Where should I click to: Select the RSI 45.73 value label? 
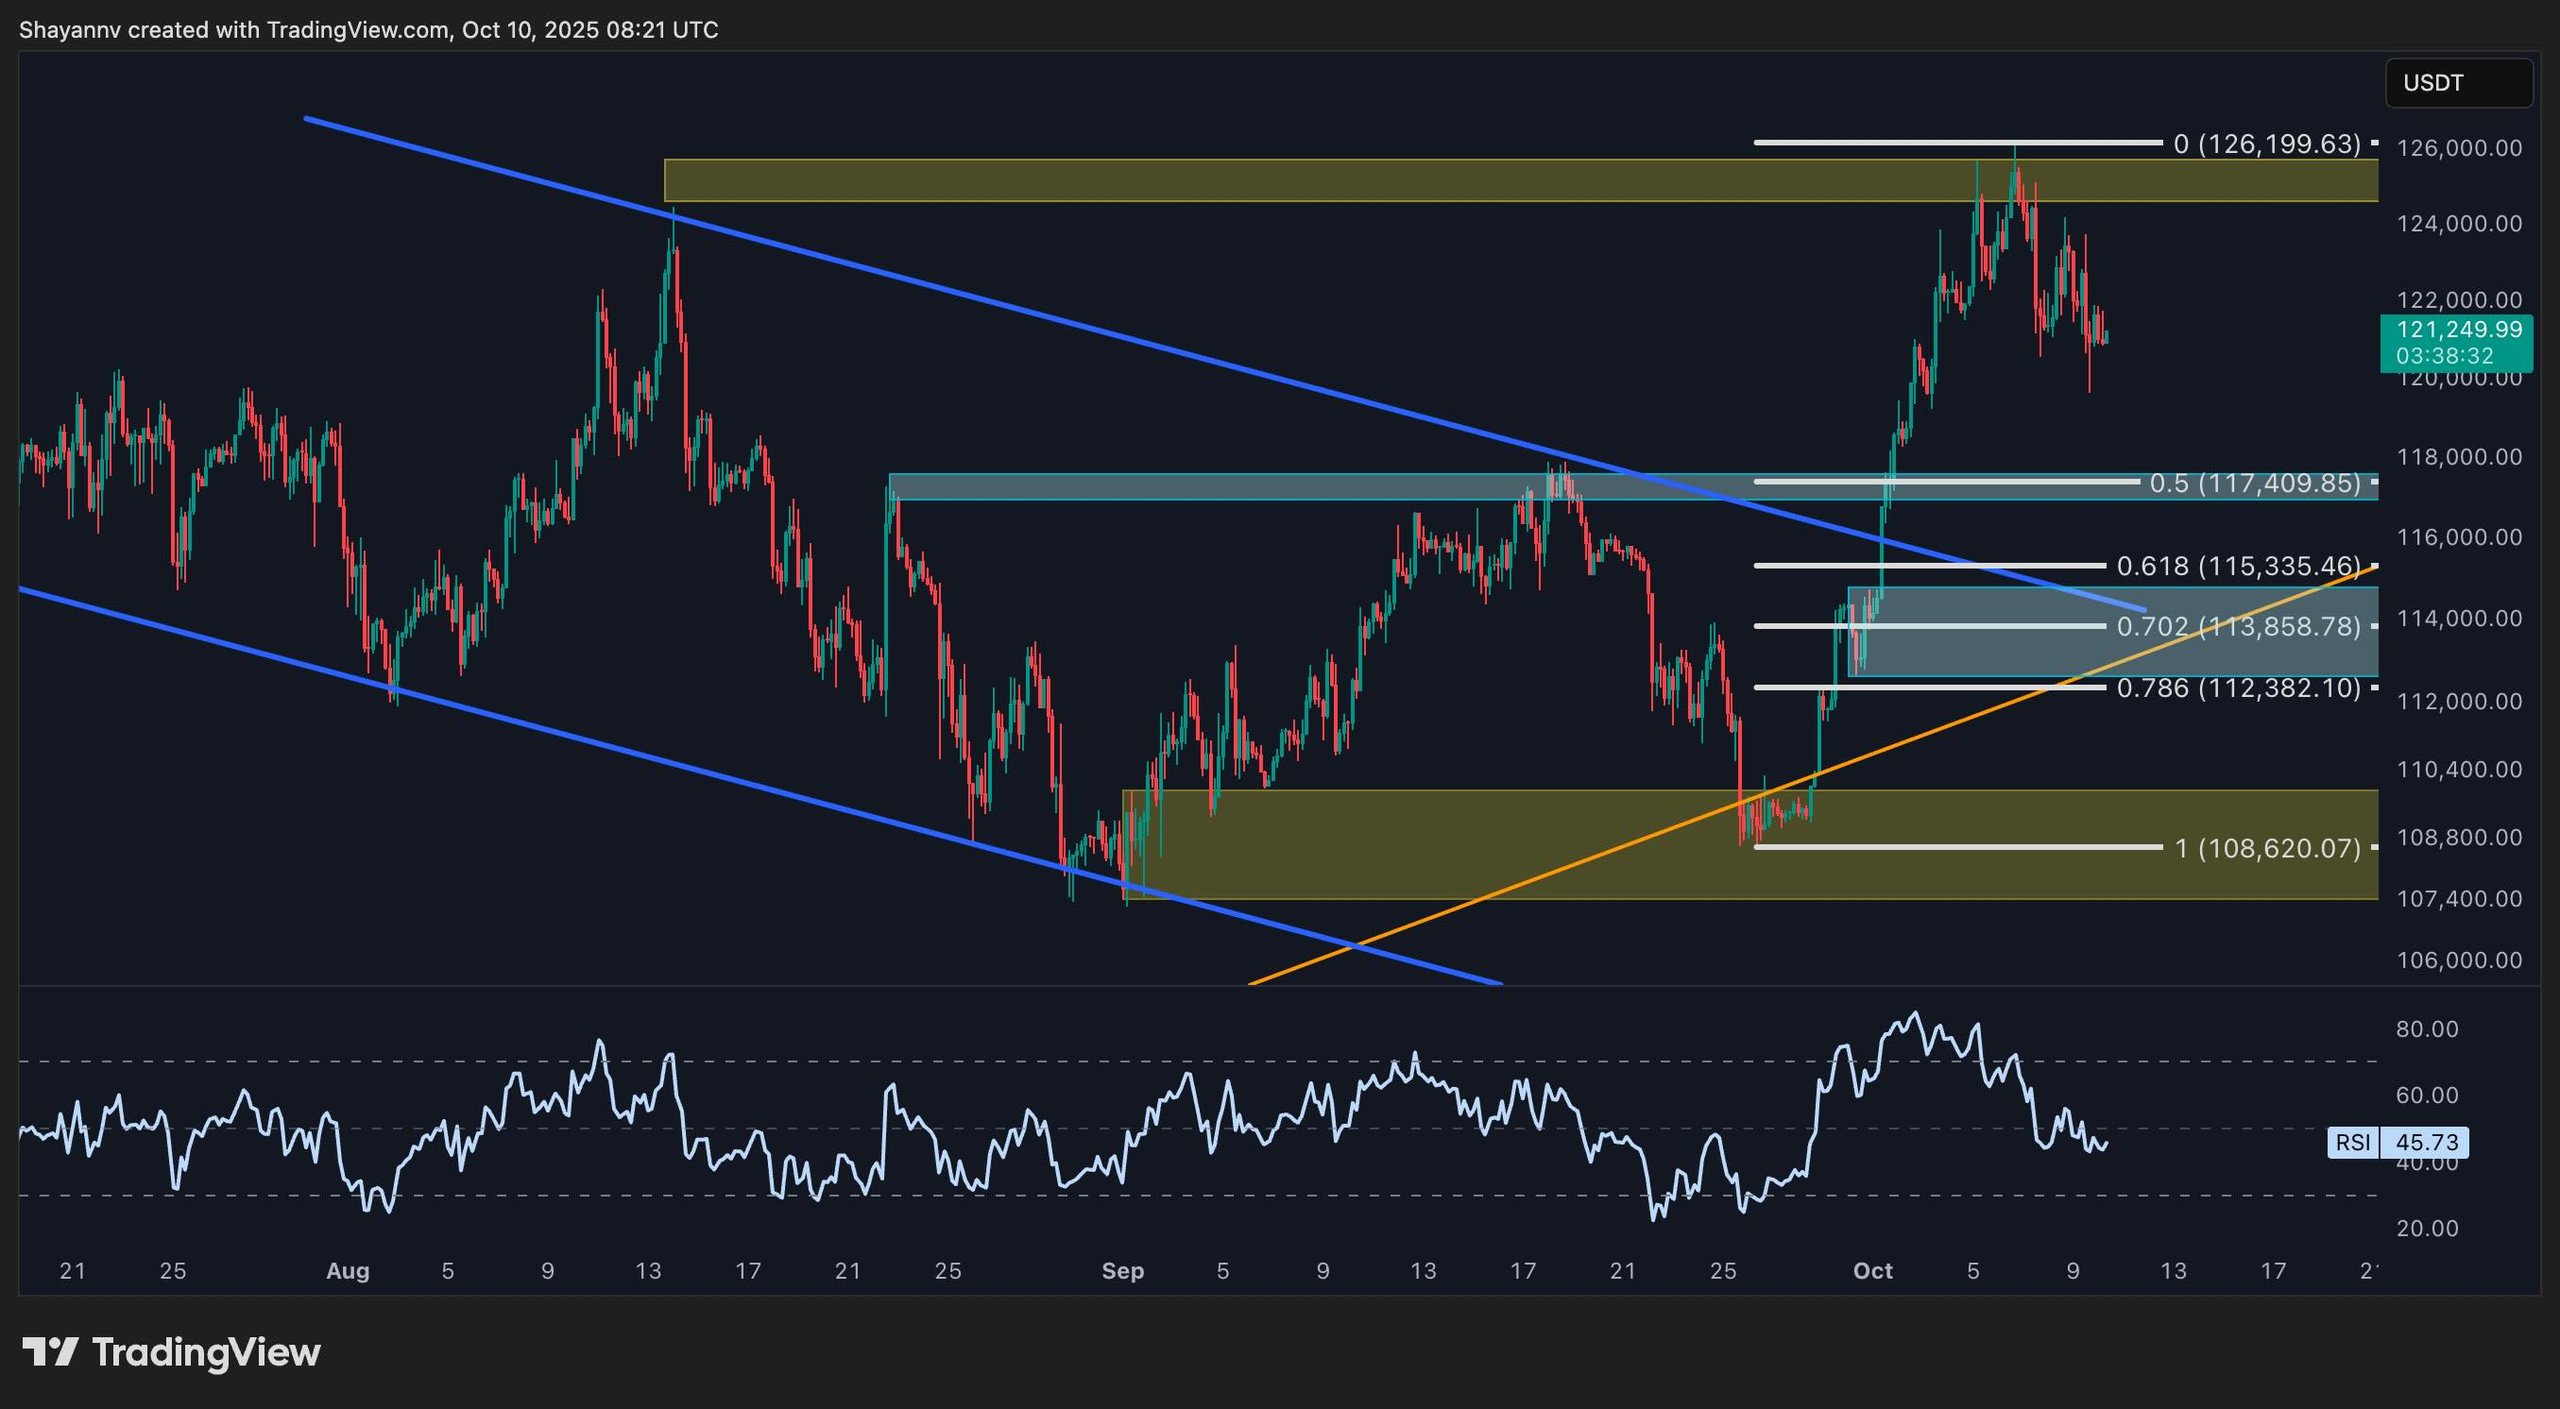click(x=2425, y=1142)
